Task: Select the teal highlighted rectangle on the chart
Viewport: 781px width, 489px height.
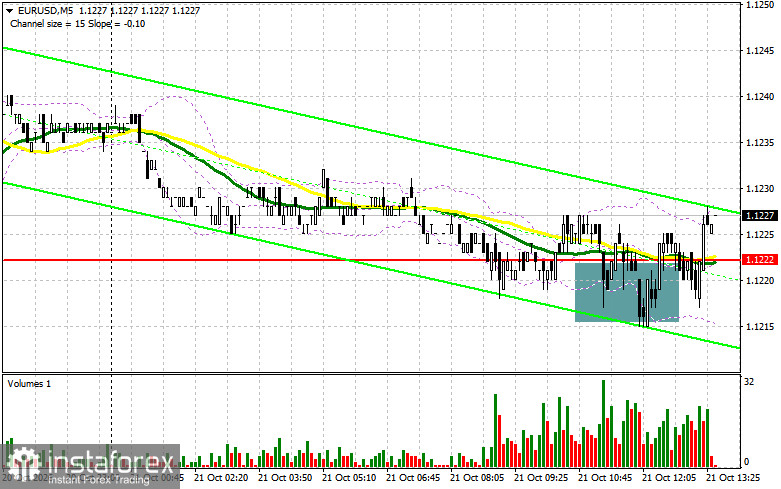Action: (x=627, y=292)
